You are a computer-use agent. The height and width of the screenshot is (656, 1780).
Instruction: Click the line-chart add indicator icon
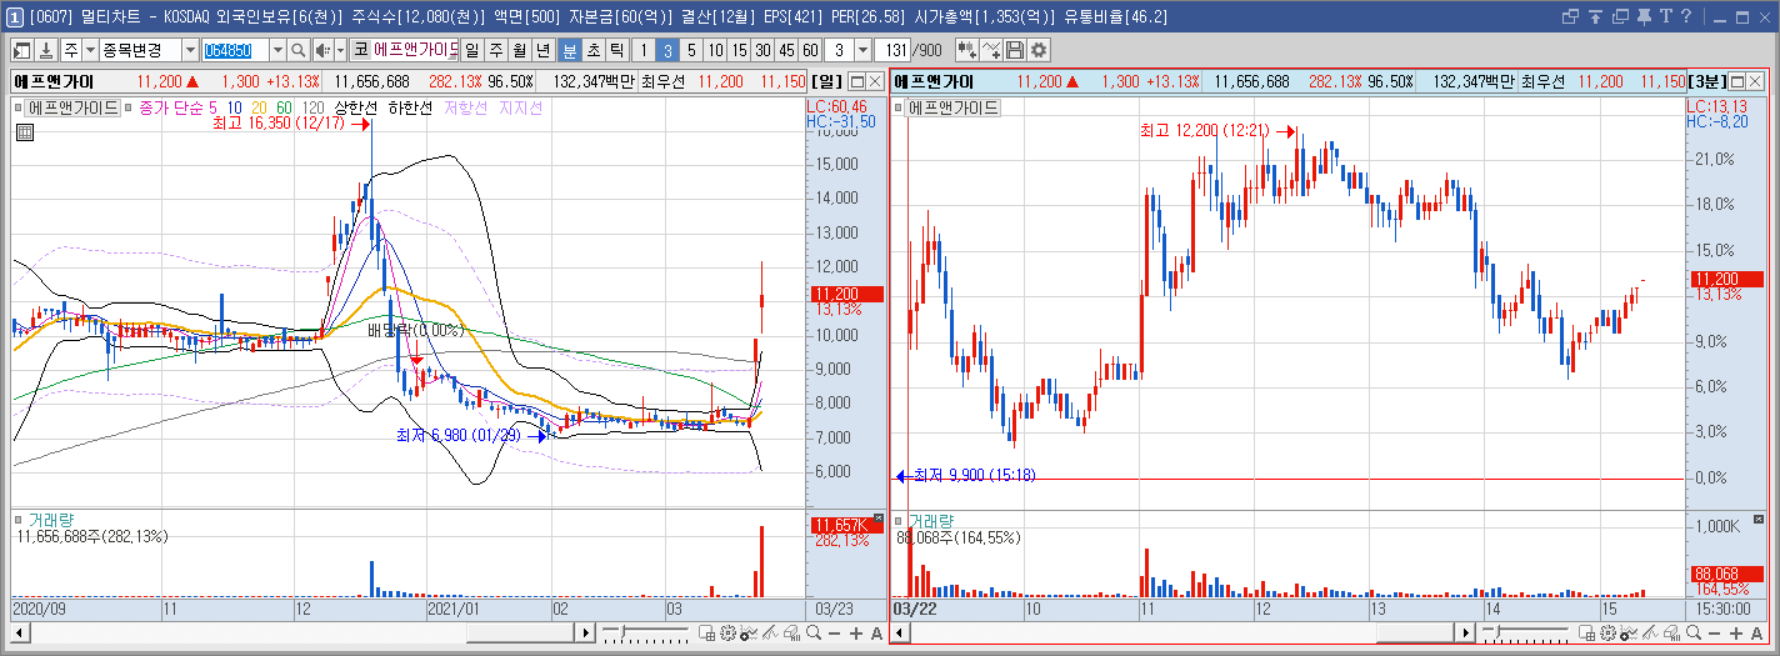pos(991,50)
